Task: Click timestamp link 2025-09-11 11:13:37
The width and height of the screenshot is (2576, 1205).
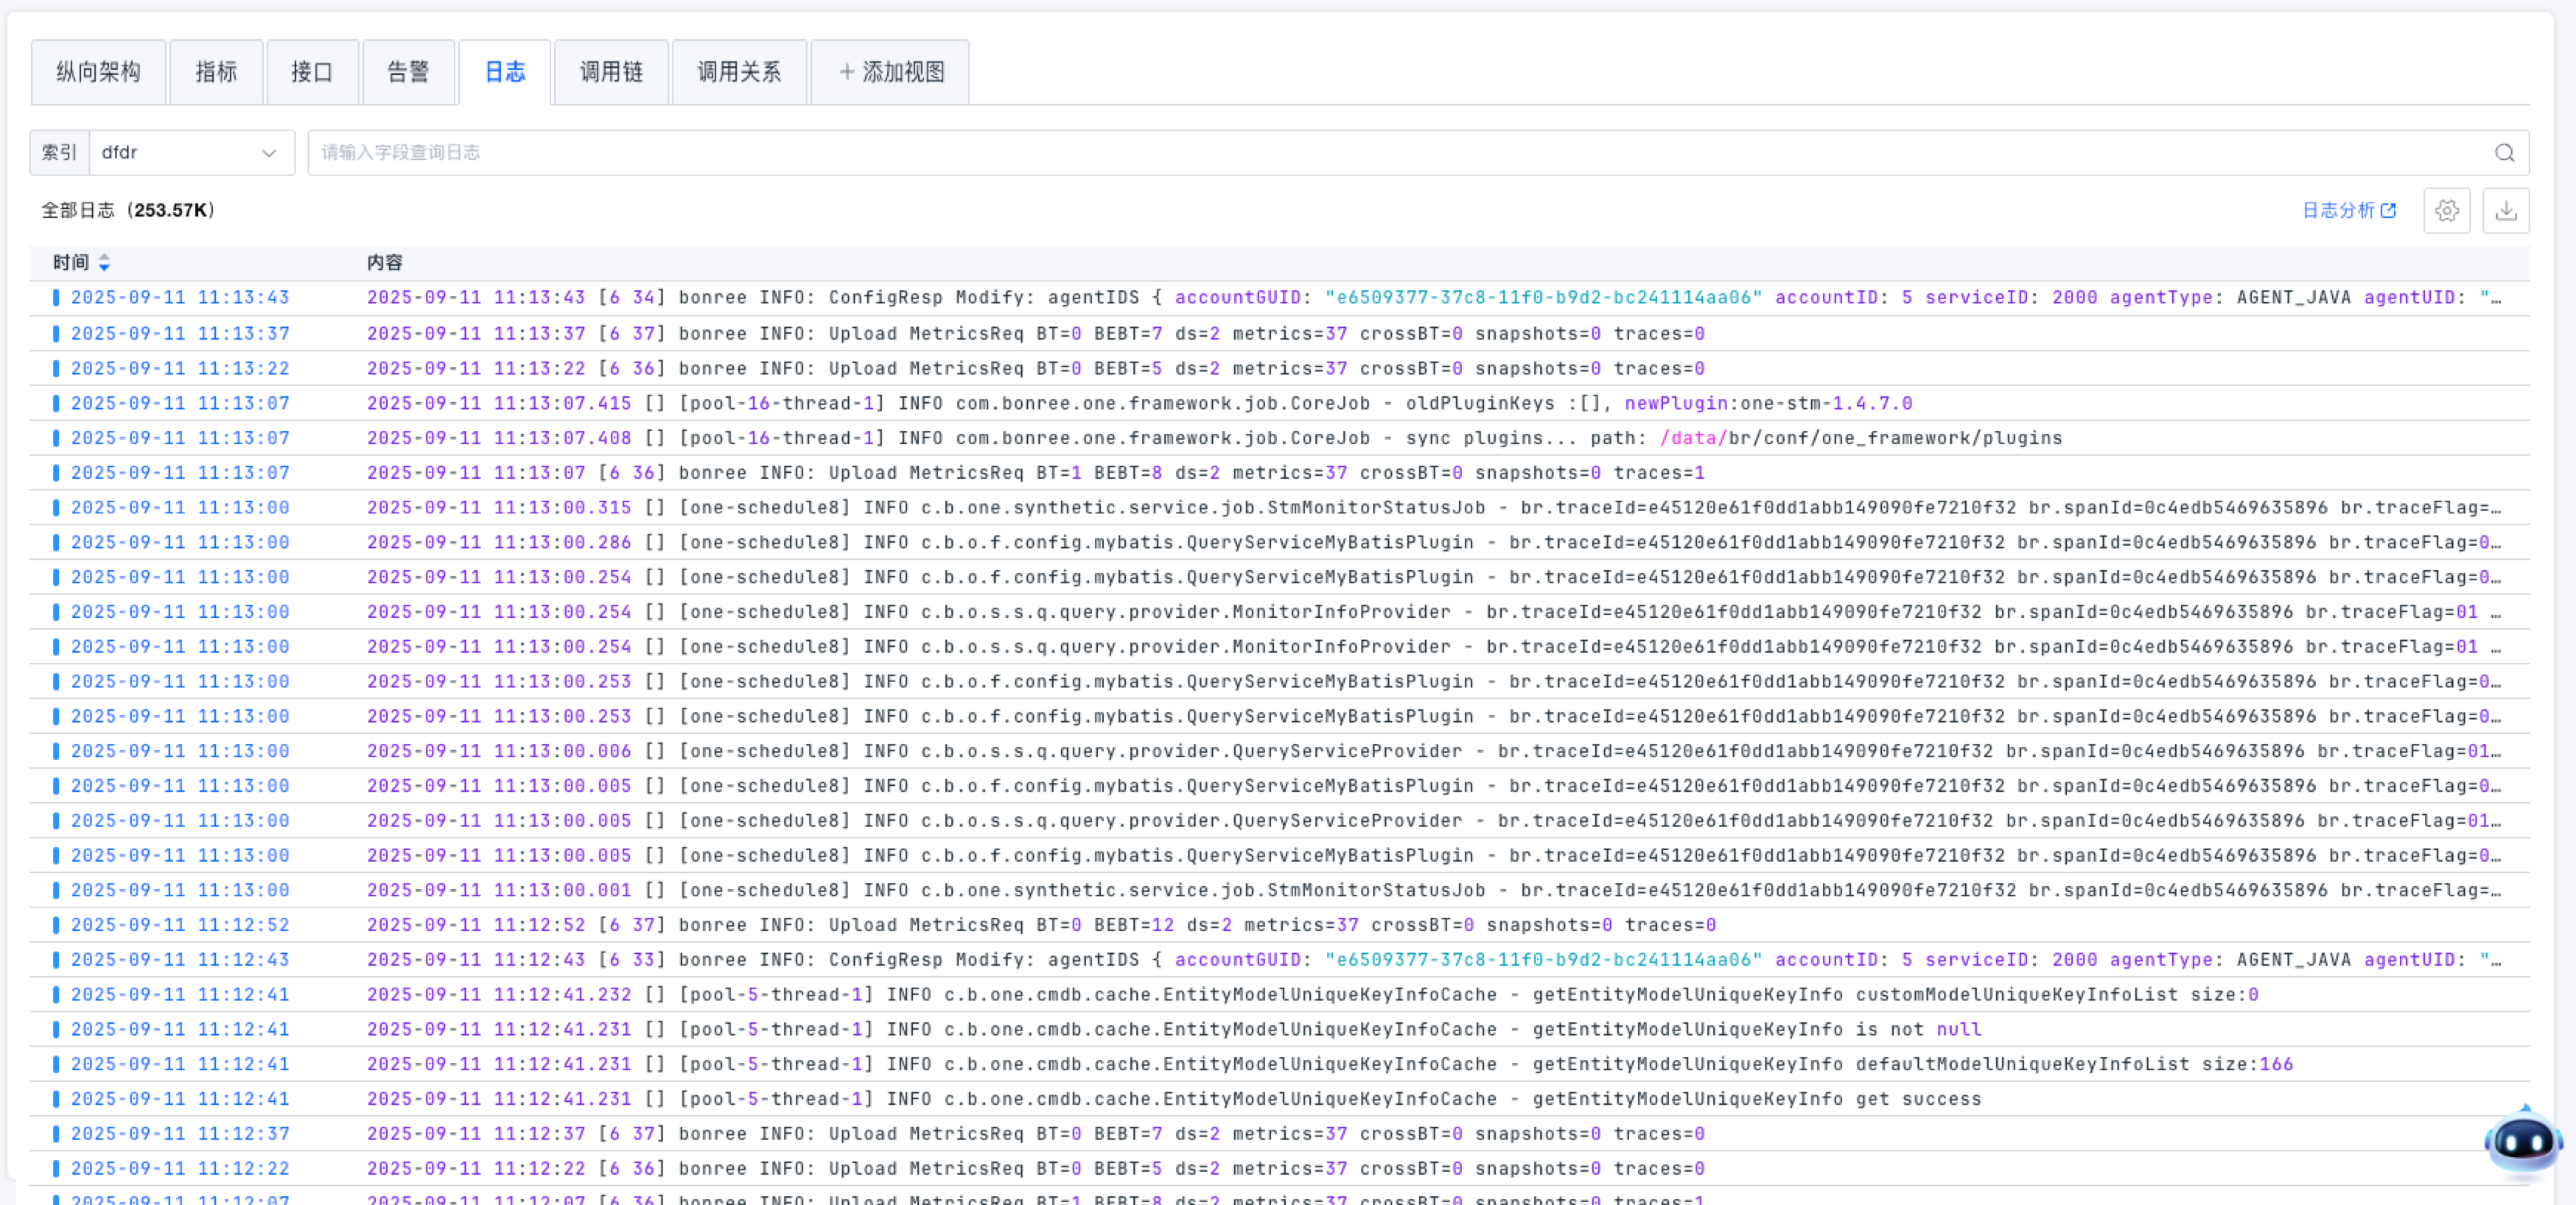Action: (180, 334)
